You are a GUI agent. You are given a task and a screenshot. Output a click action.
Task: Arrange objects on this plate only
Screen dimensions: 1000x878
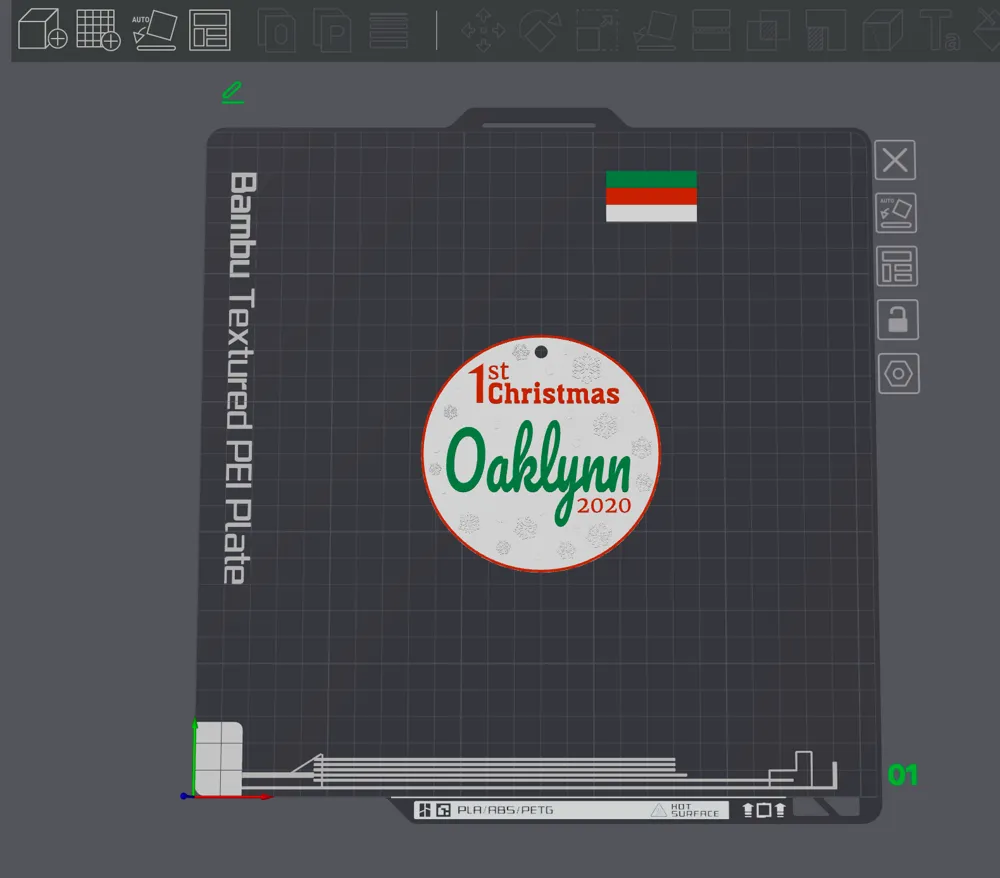click(x=897, y=266)
